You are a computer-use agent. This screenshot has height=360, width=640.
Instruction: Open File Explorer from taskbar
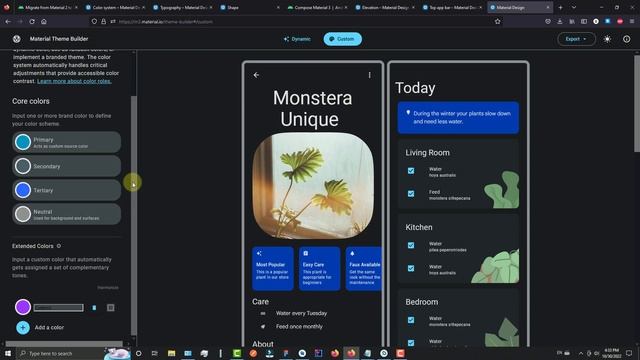171,353
